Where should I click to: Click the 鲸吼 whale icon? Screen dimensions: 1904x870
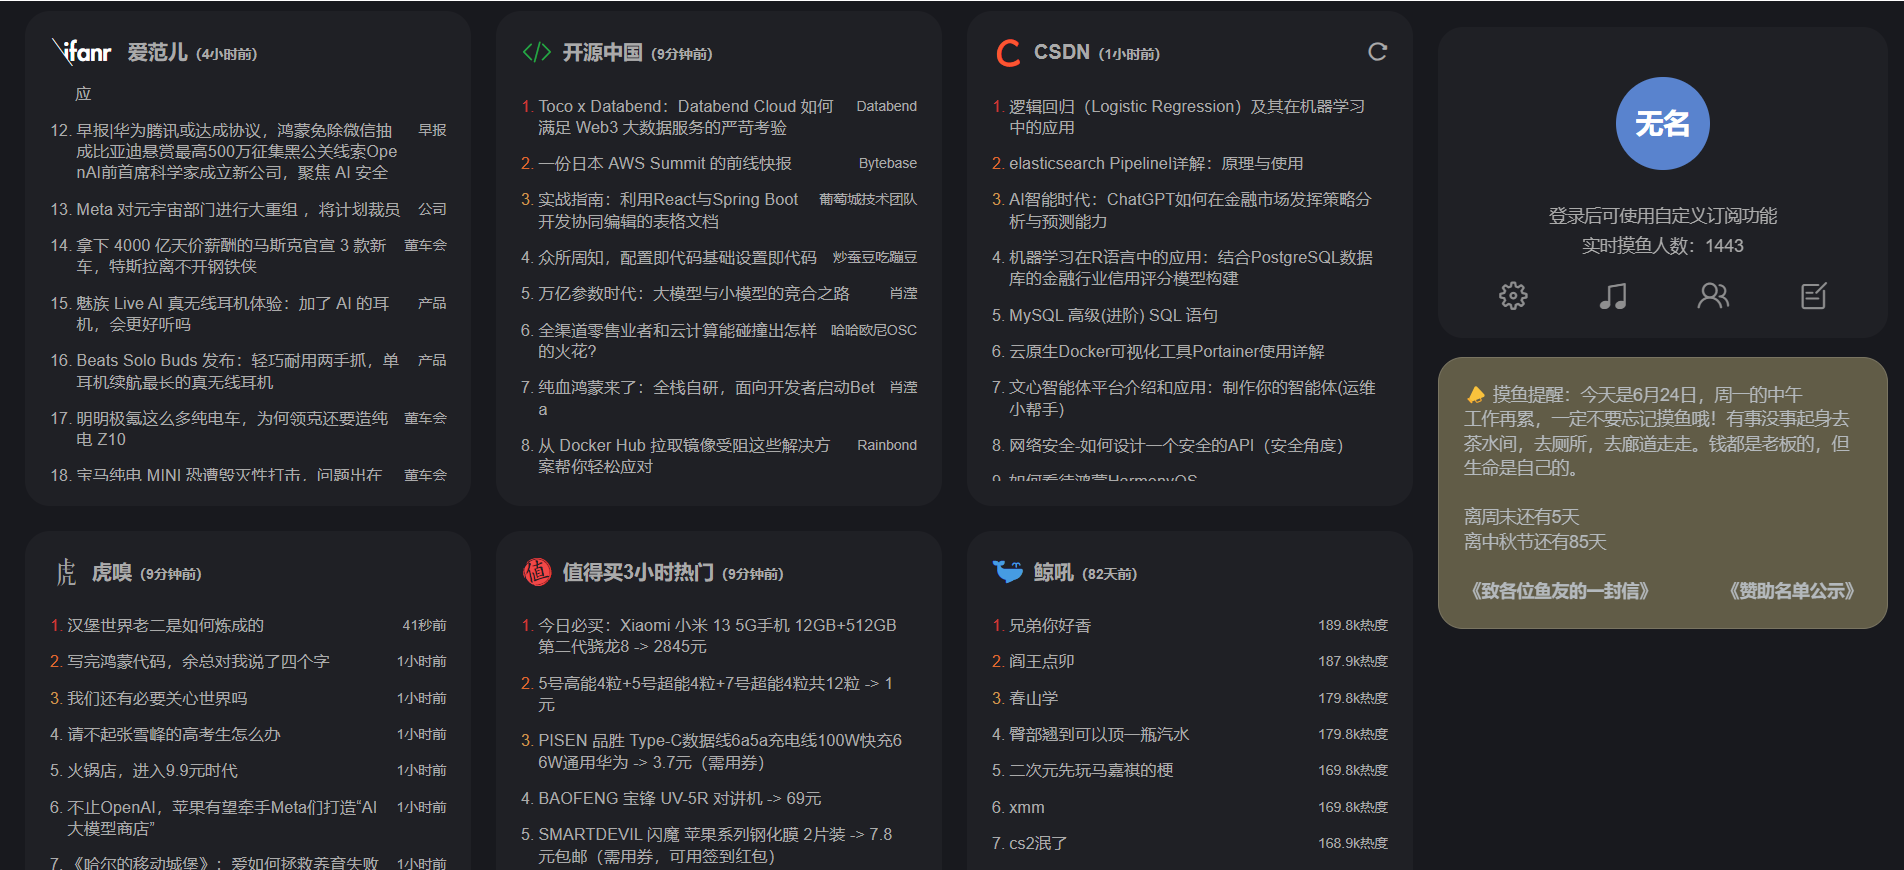coord(1007,572)
